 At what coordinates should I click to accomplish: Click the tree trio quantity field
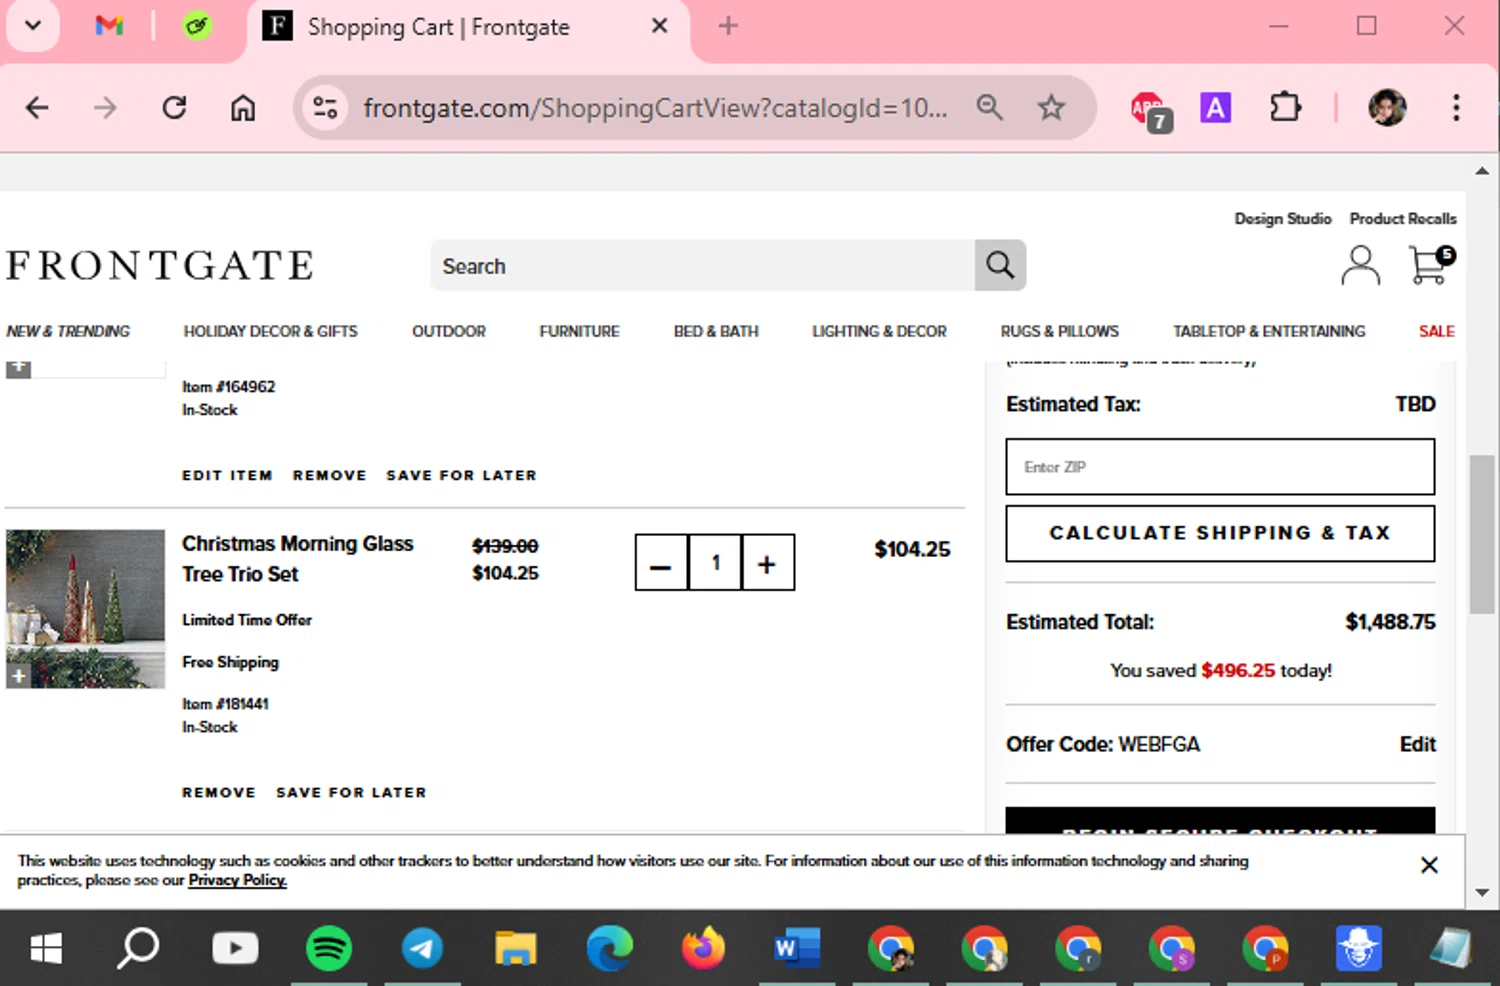[x=715, y=562]
